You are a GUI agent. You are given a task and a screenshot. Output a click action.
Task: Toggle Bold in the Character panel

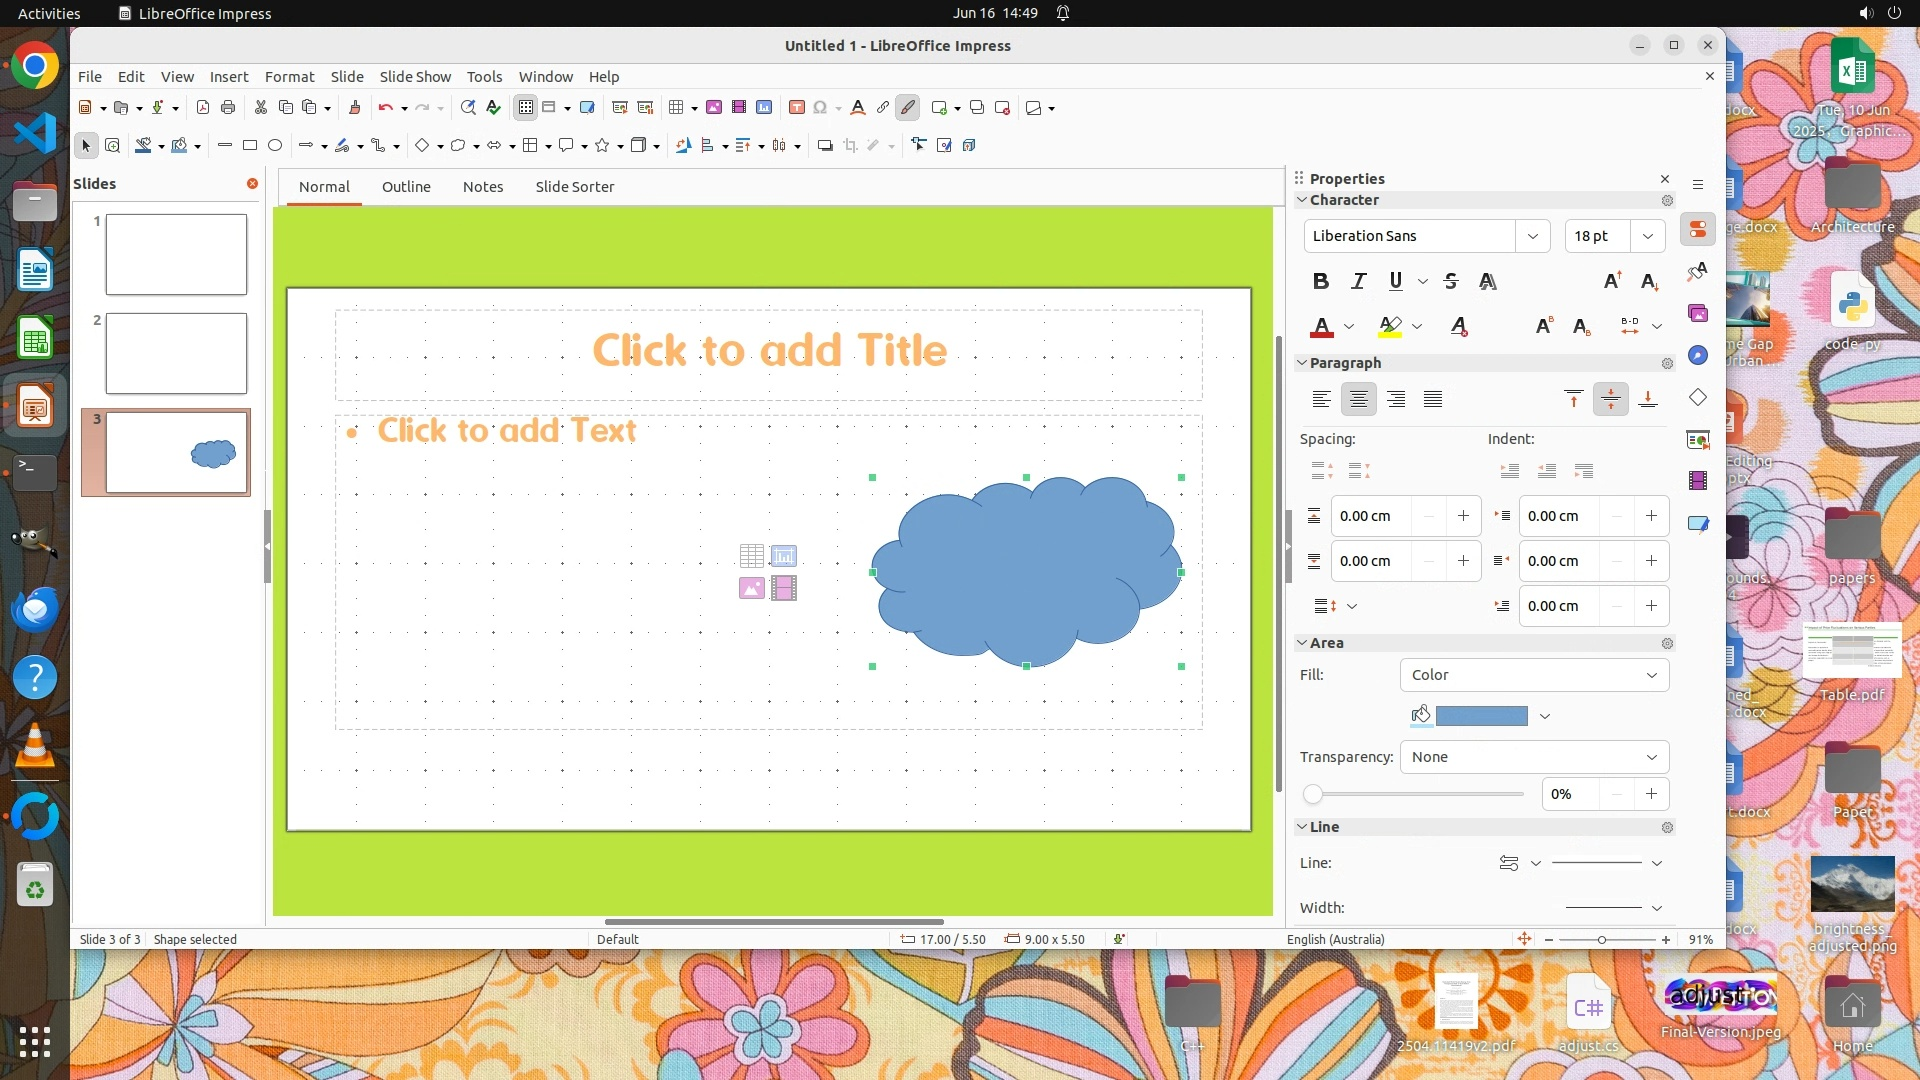[x=1320, y=281]
